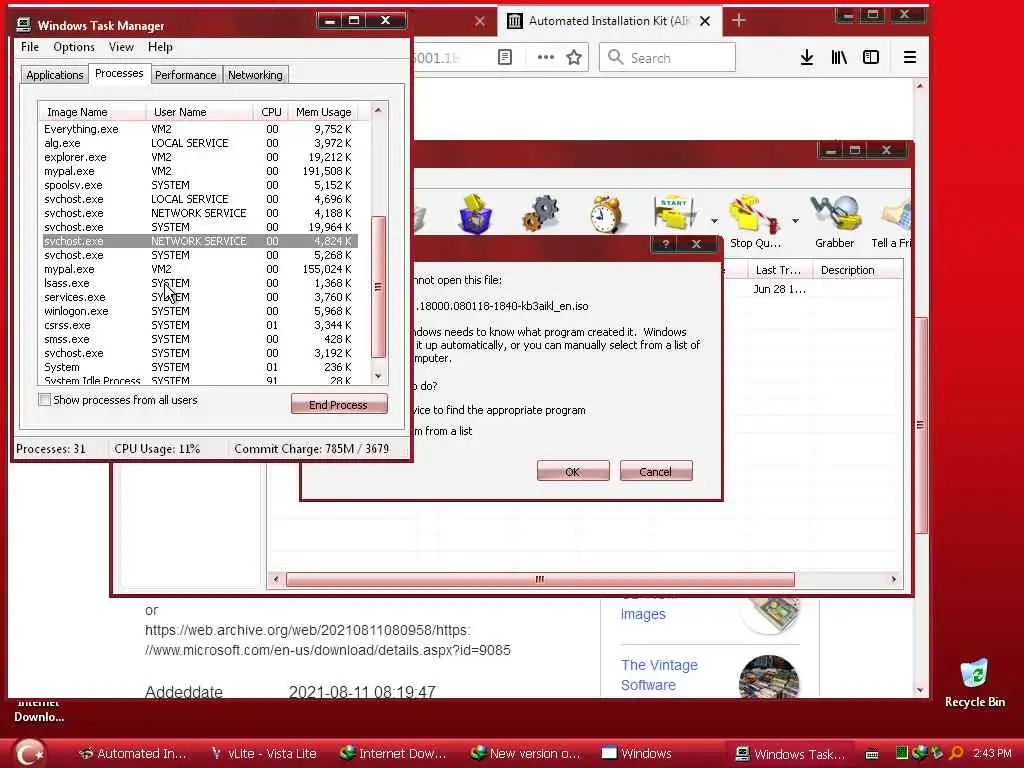Click the keyboard icon in the taskbar tray
The width and height of the screenshot is (1024, 768).
[x=872, y=754]
